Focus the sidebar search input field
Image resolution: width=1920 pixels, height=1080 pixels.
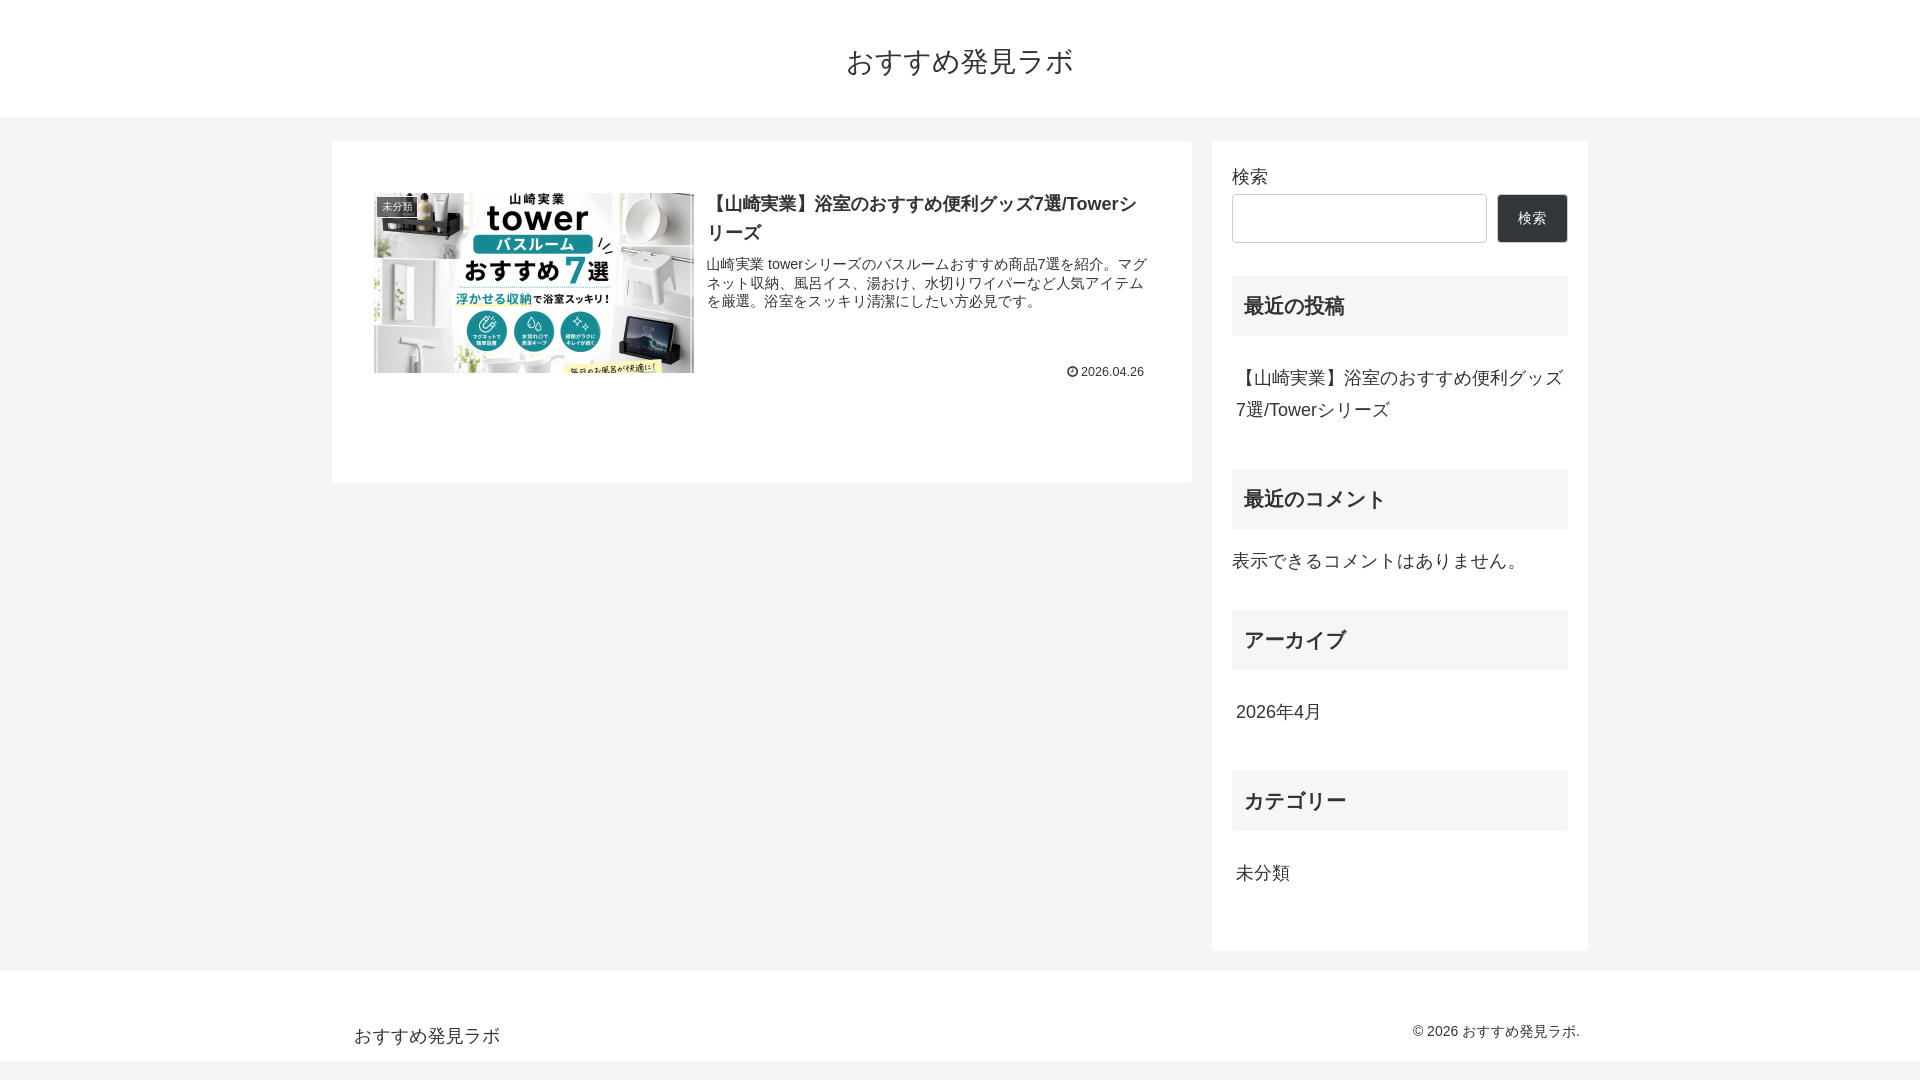coord(1359,218)
